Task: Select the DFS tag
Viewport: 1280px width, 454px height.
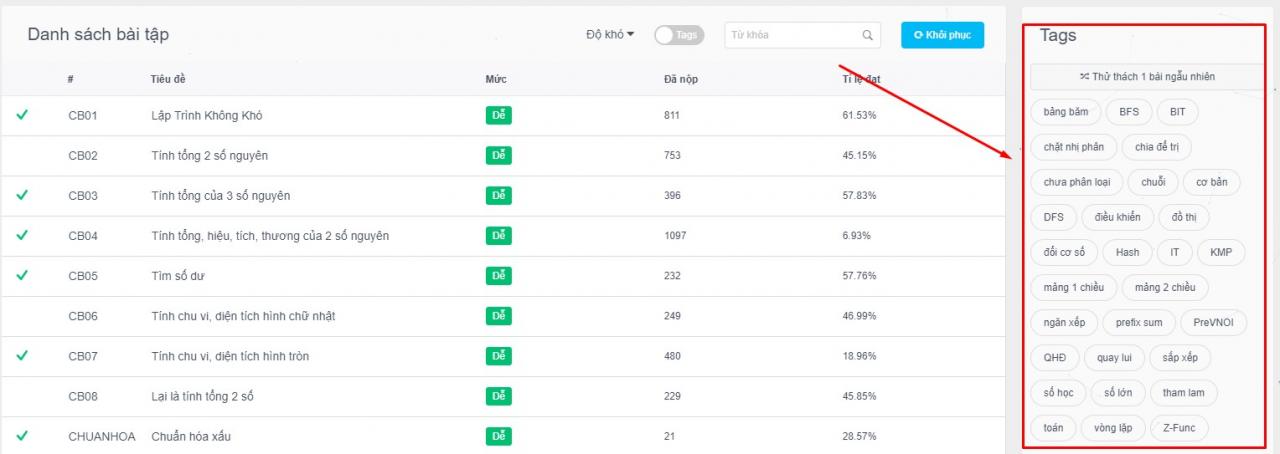Action: tap(1053, 217)
